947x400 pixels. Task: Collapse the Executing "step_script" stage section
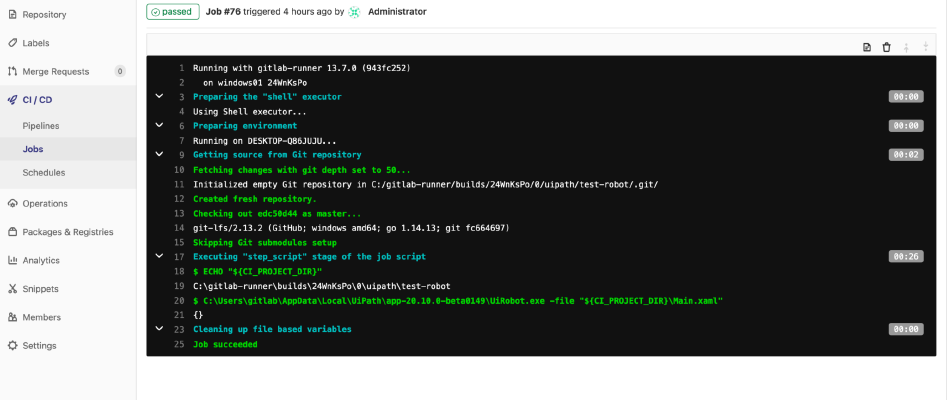point(159,256)
